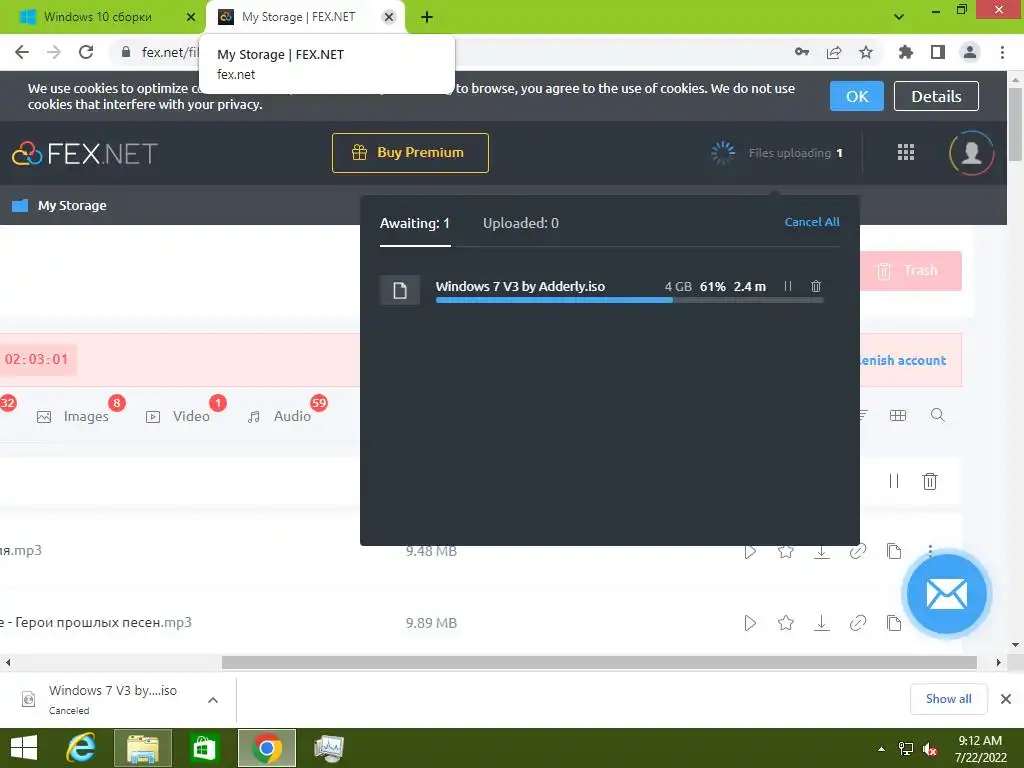1024x768 pixels.
Task: Click the vertical scrollbar thumb of the page
Action: pyautogui.click(x=1015, y=124)
